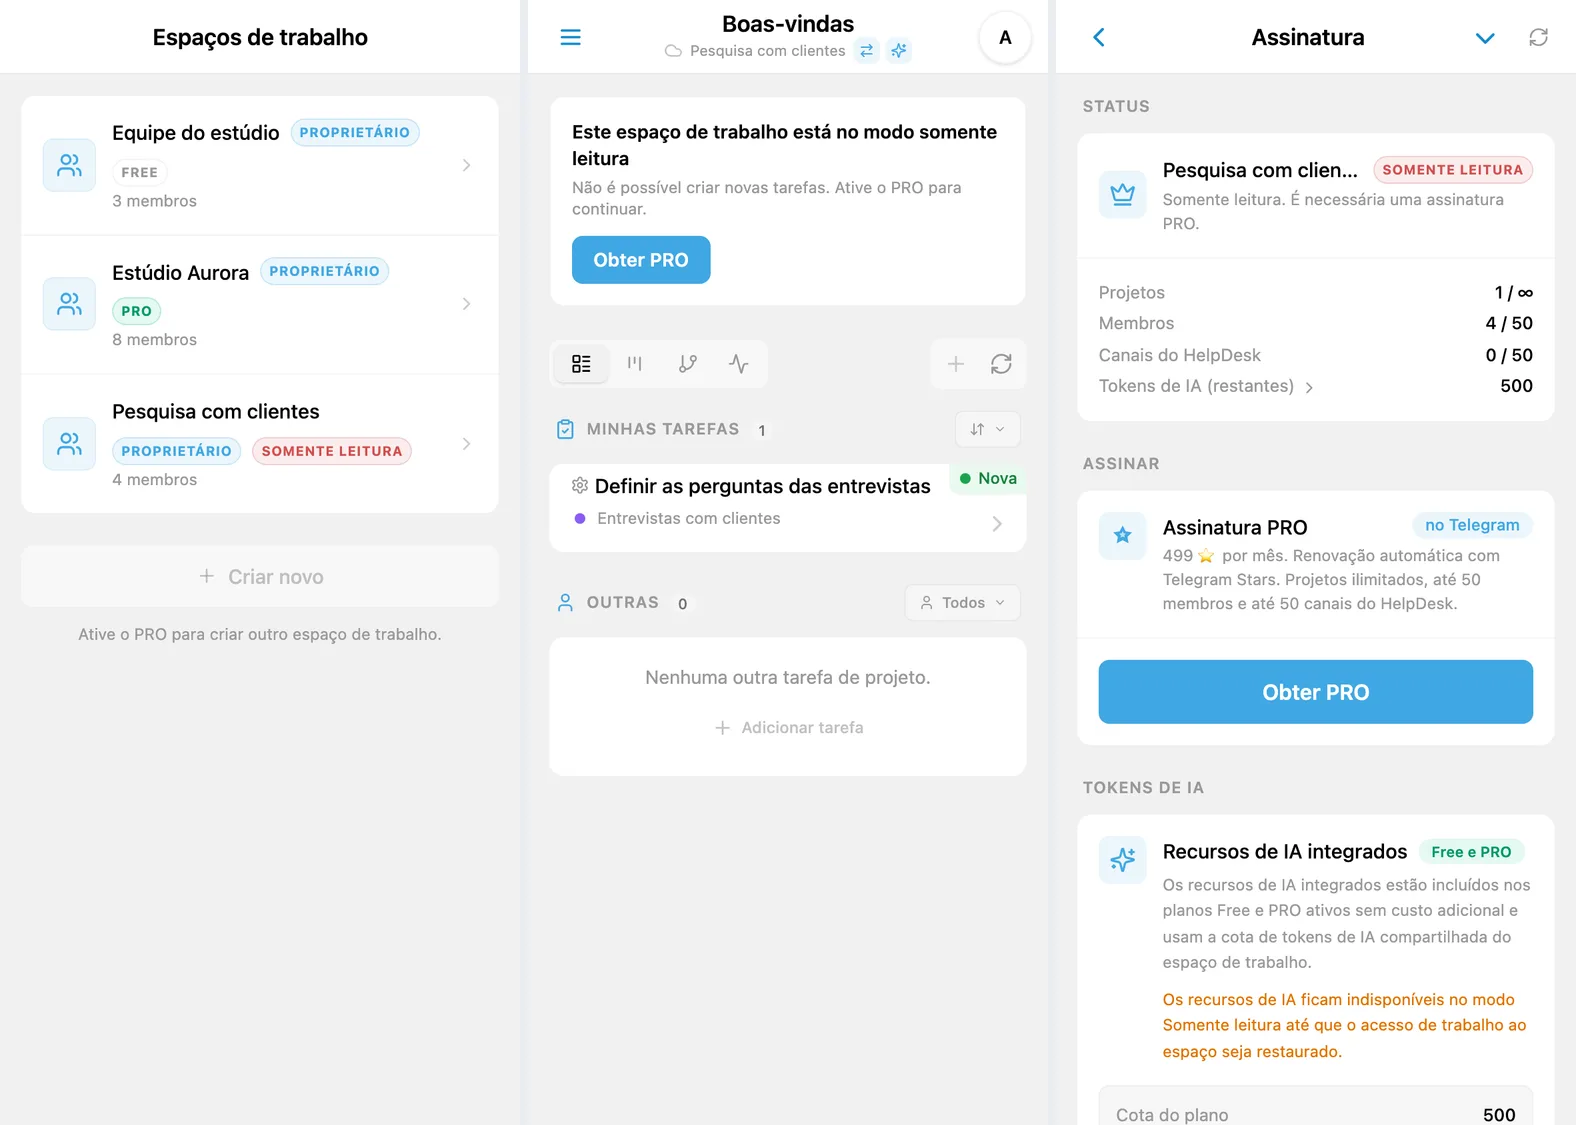1576x1125 pixels.
Task: Click Criar novo workspace button
Action: click(260, 576)
